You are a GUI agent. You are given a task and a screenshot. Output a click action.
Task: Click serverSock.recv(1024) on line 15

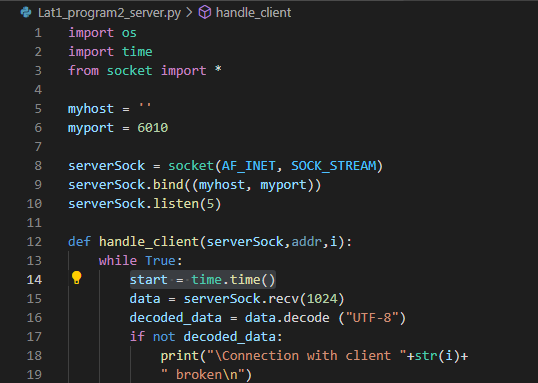coord(264,299)
